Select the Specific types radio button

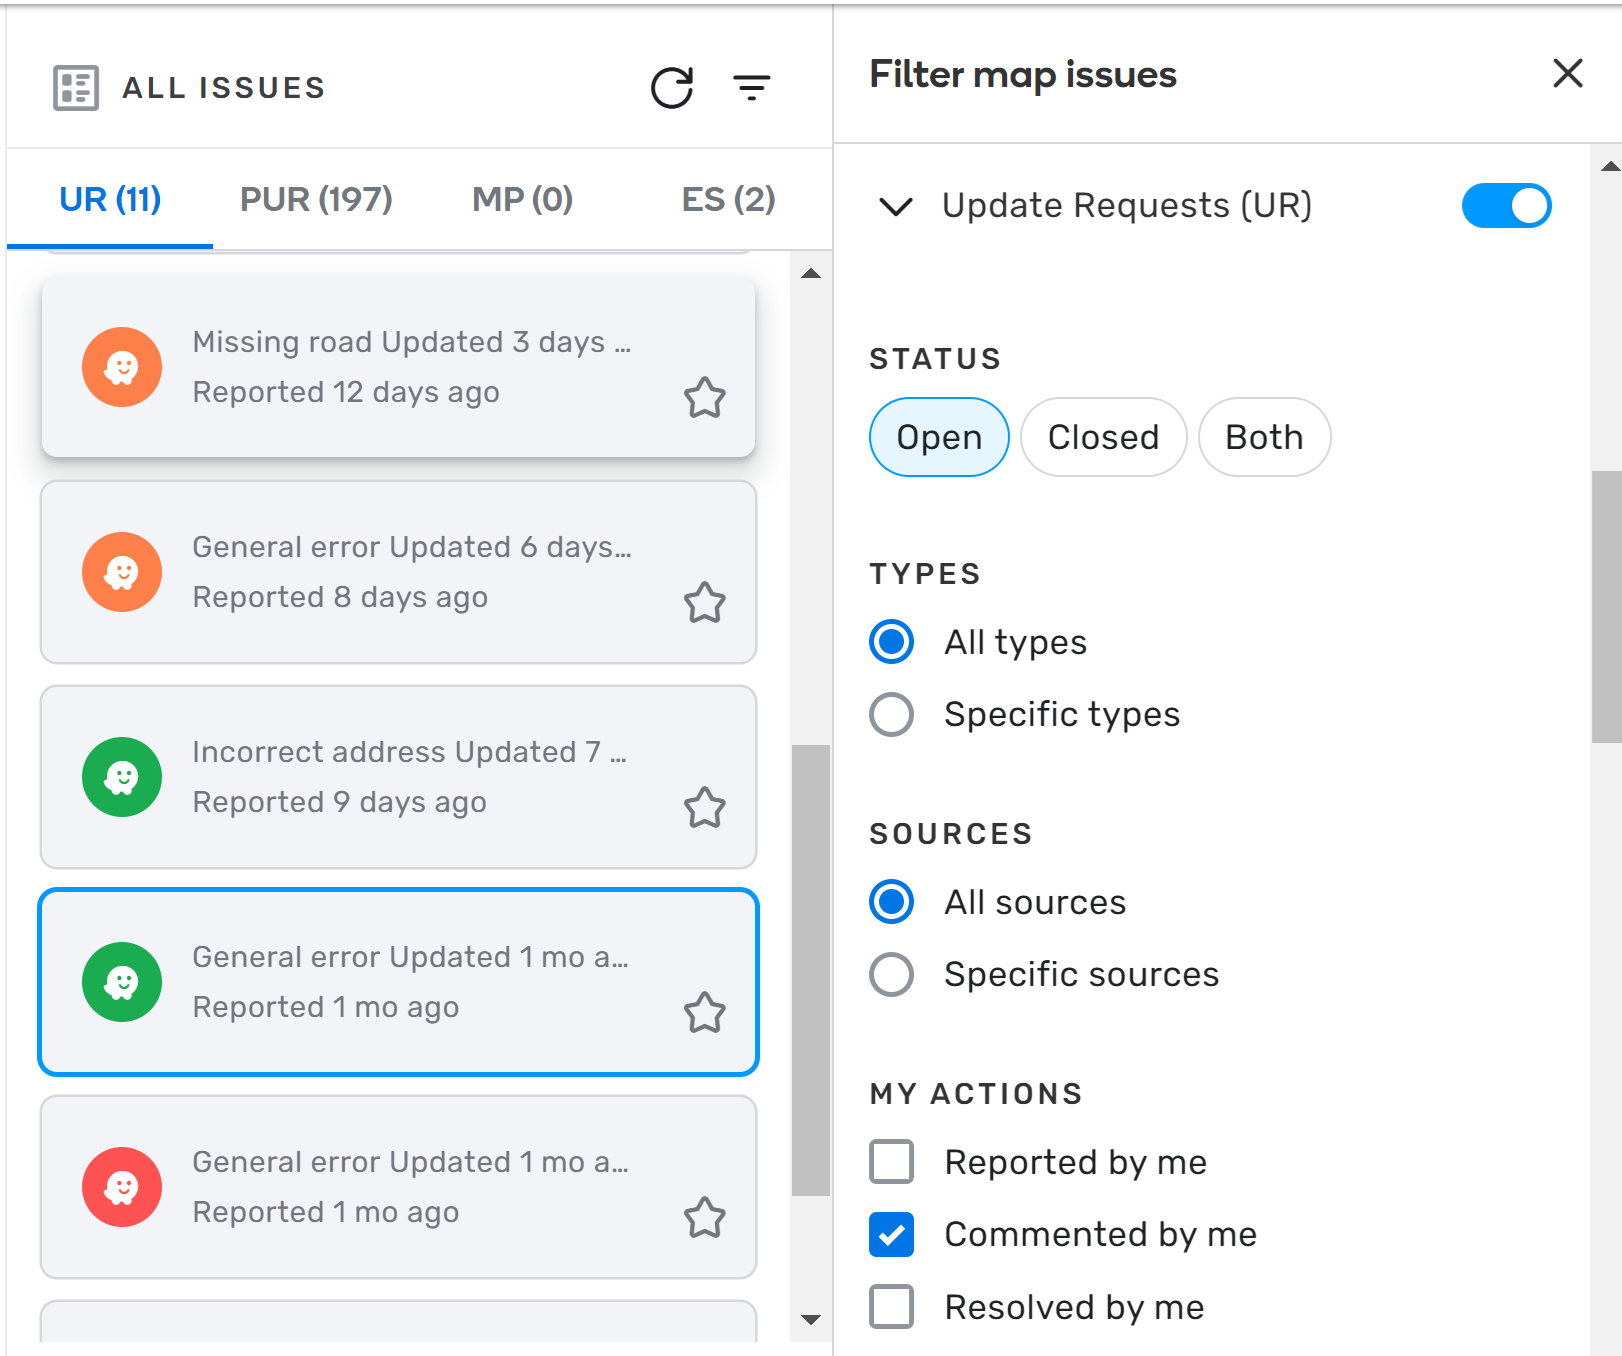point(891,714)
